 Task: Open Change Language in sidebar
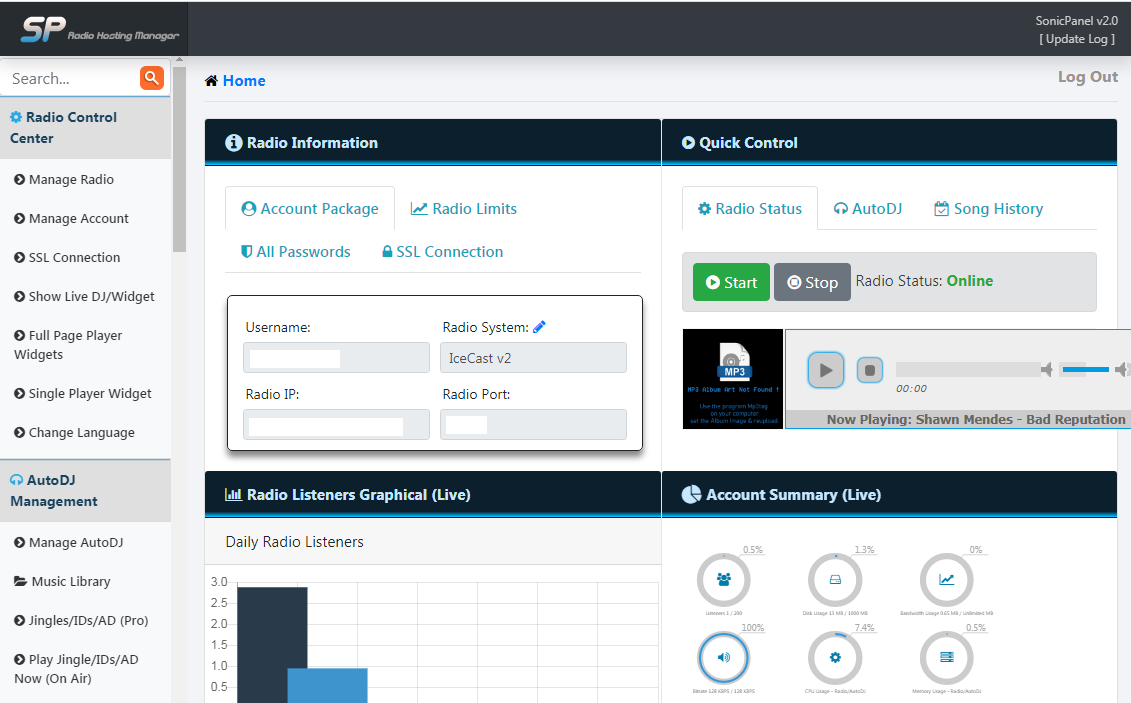[74, 433]
